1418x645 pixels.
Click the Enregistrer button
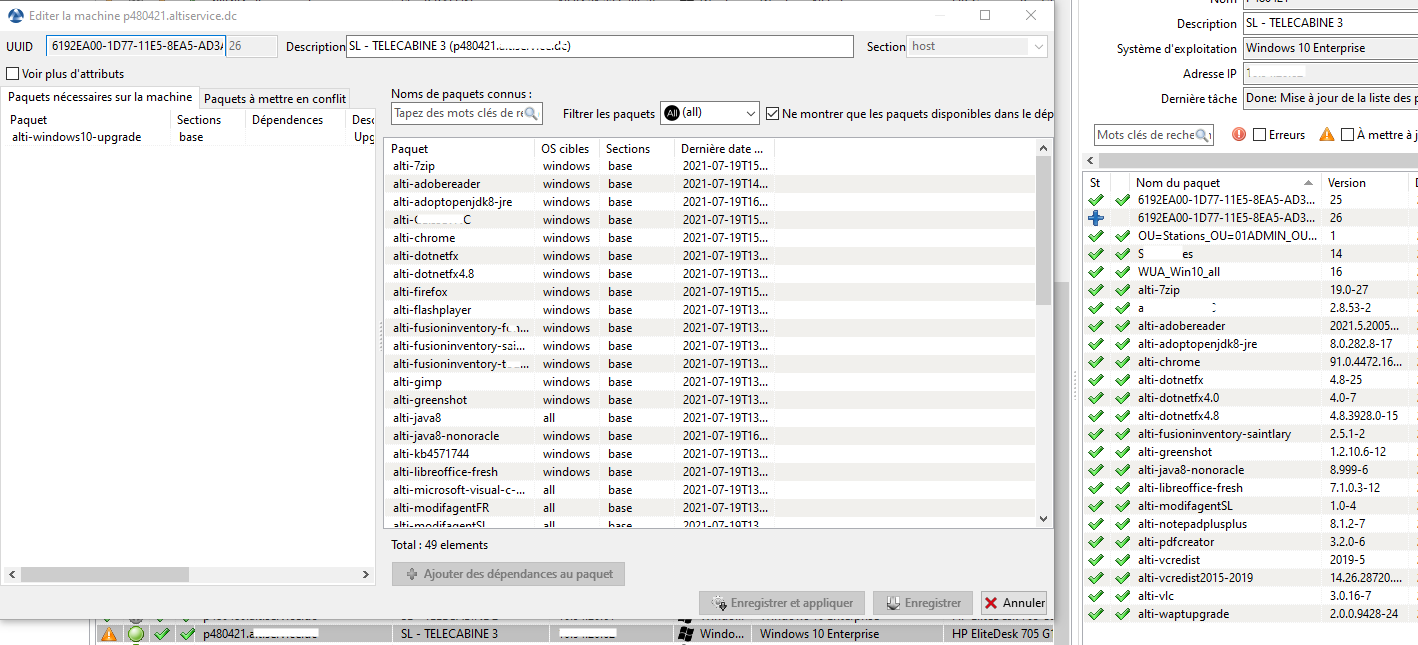922,603
